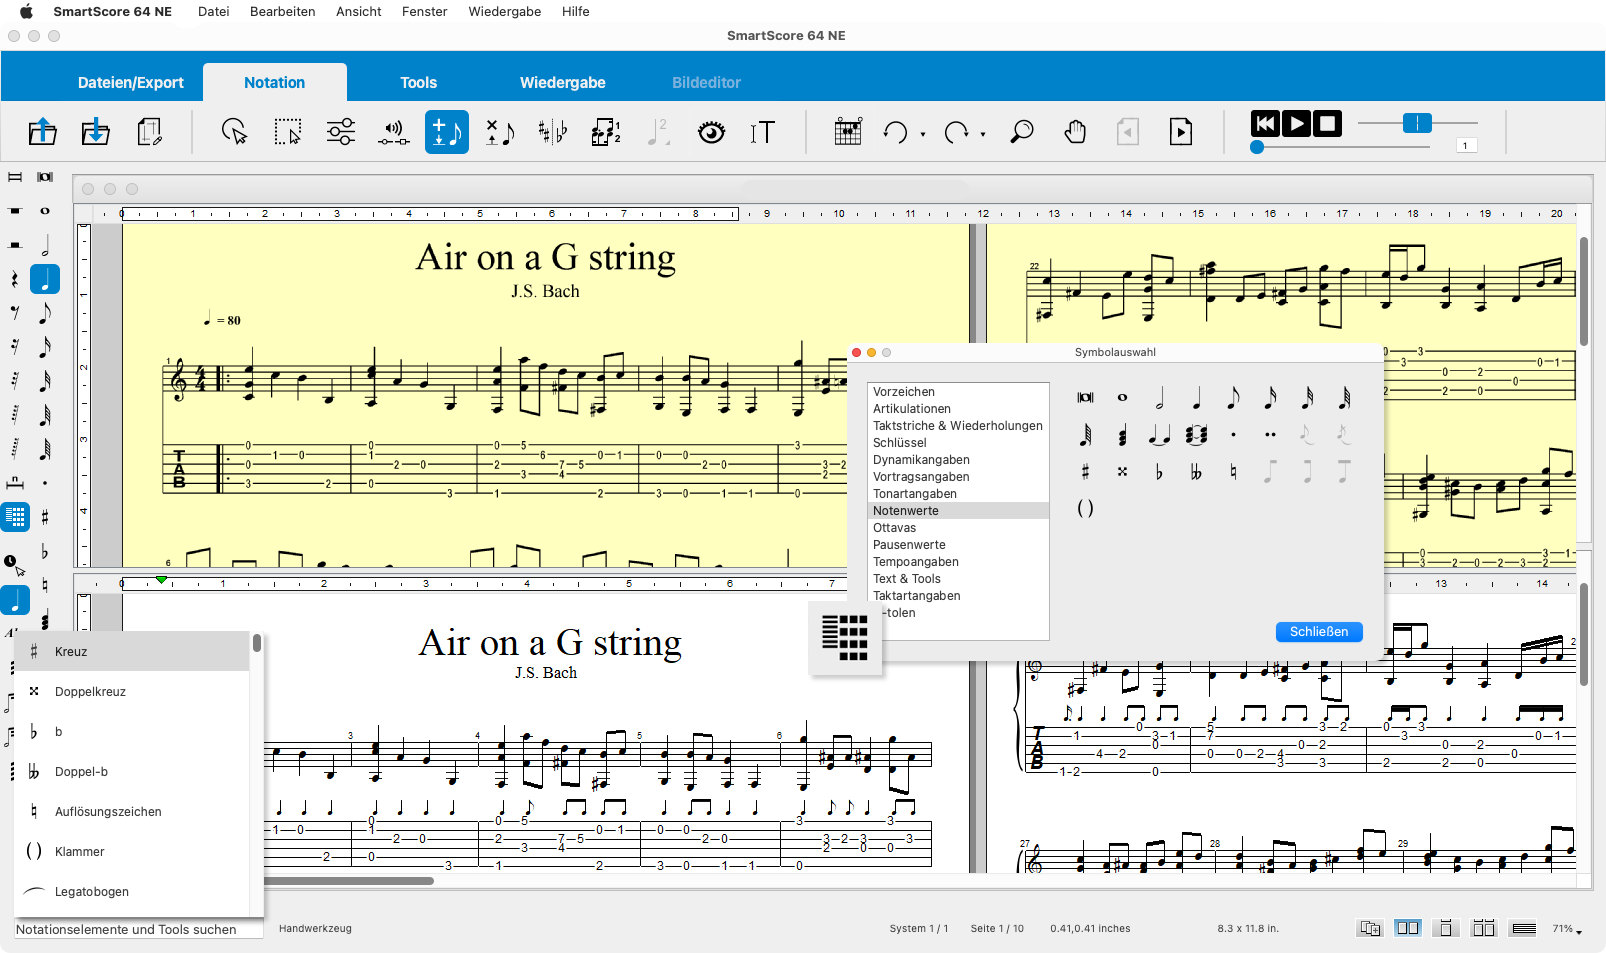Switch to the Wiedergabe ribbon tab

point(562,82)
